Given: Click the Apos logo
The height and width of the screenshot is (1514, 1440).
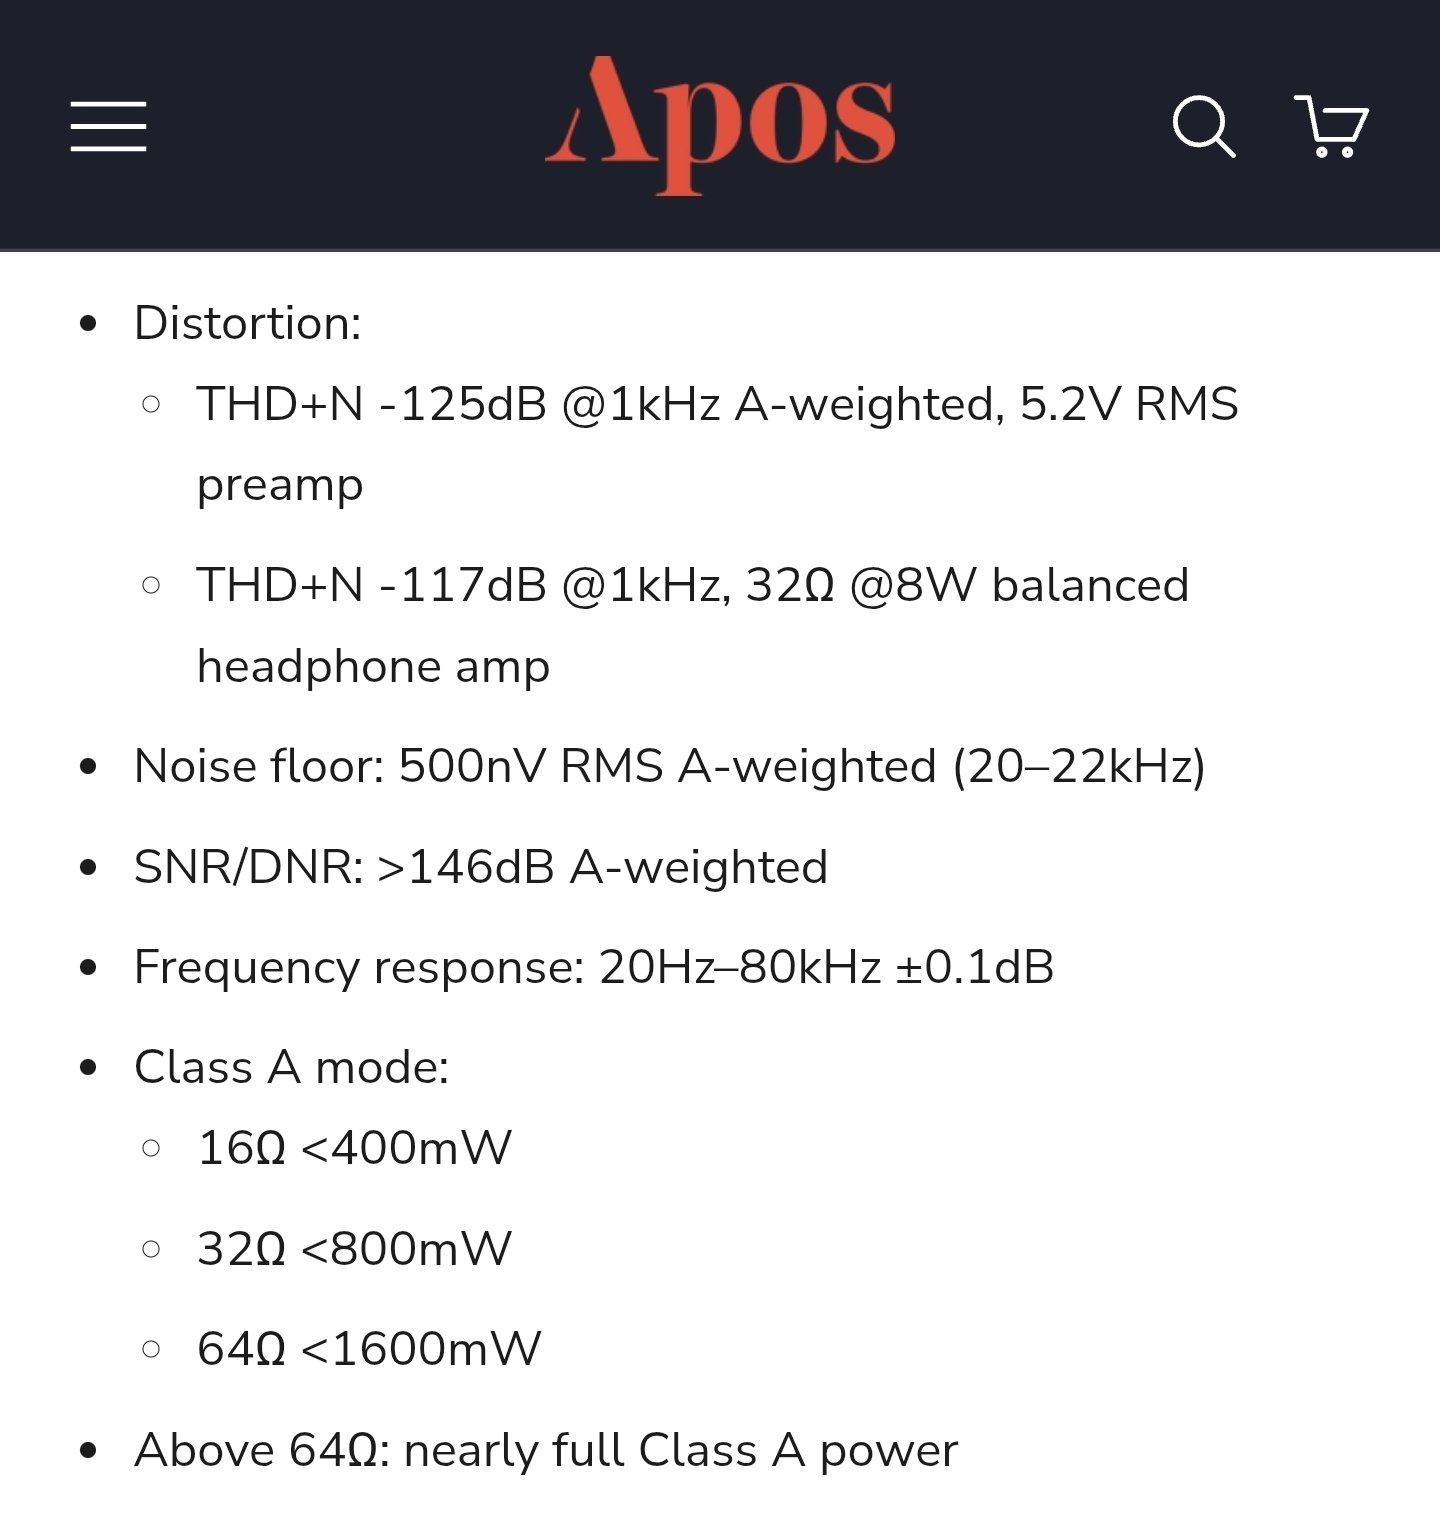Looking at the screenshot, I should (720, 123).
